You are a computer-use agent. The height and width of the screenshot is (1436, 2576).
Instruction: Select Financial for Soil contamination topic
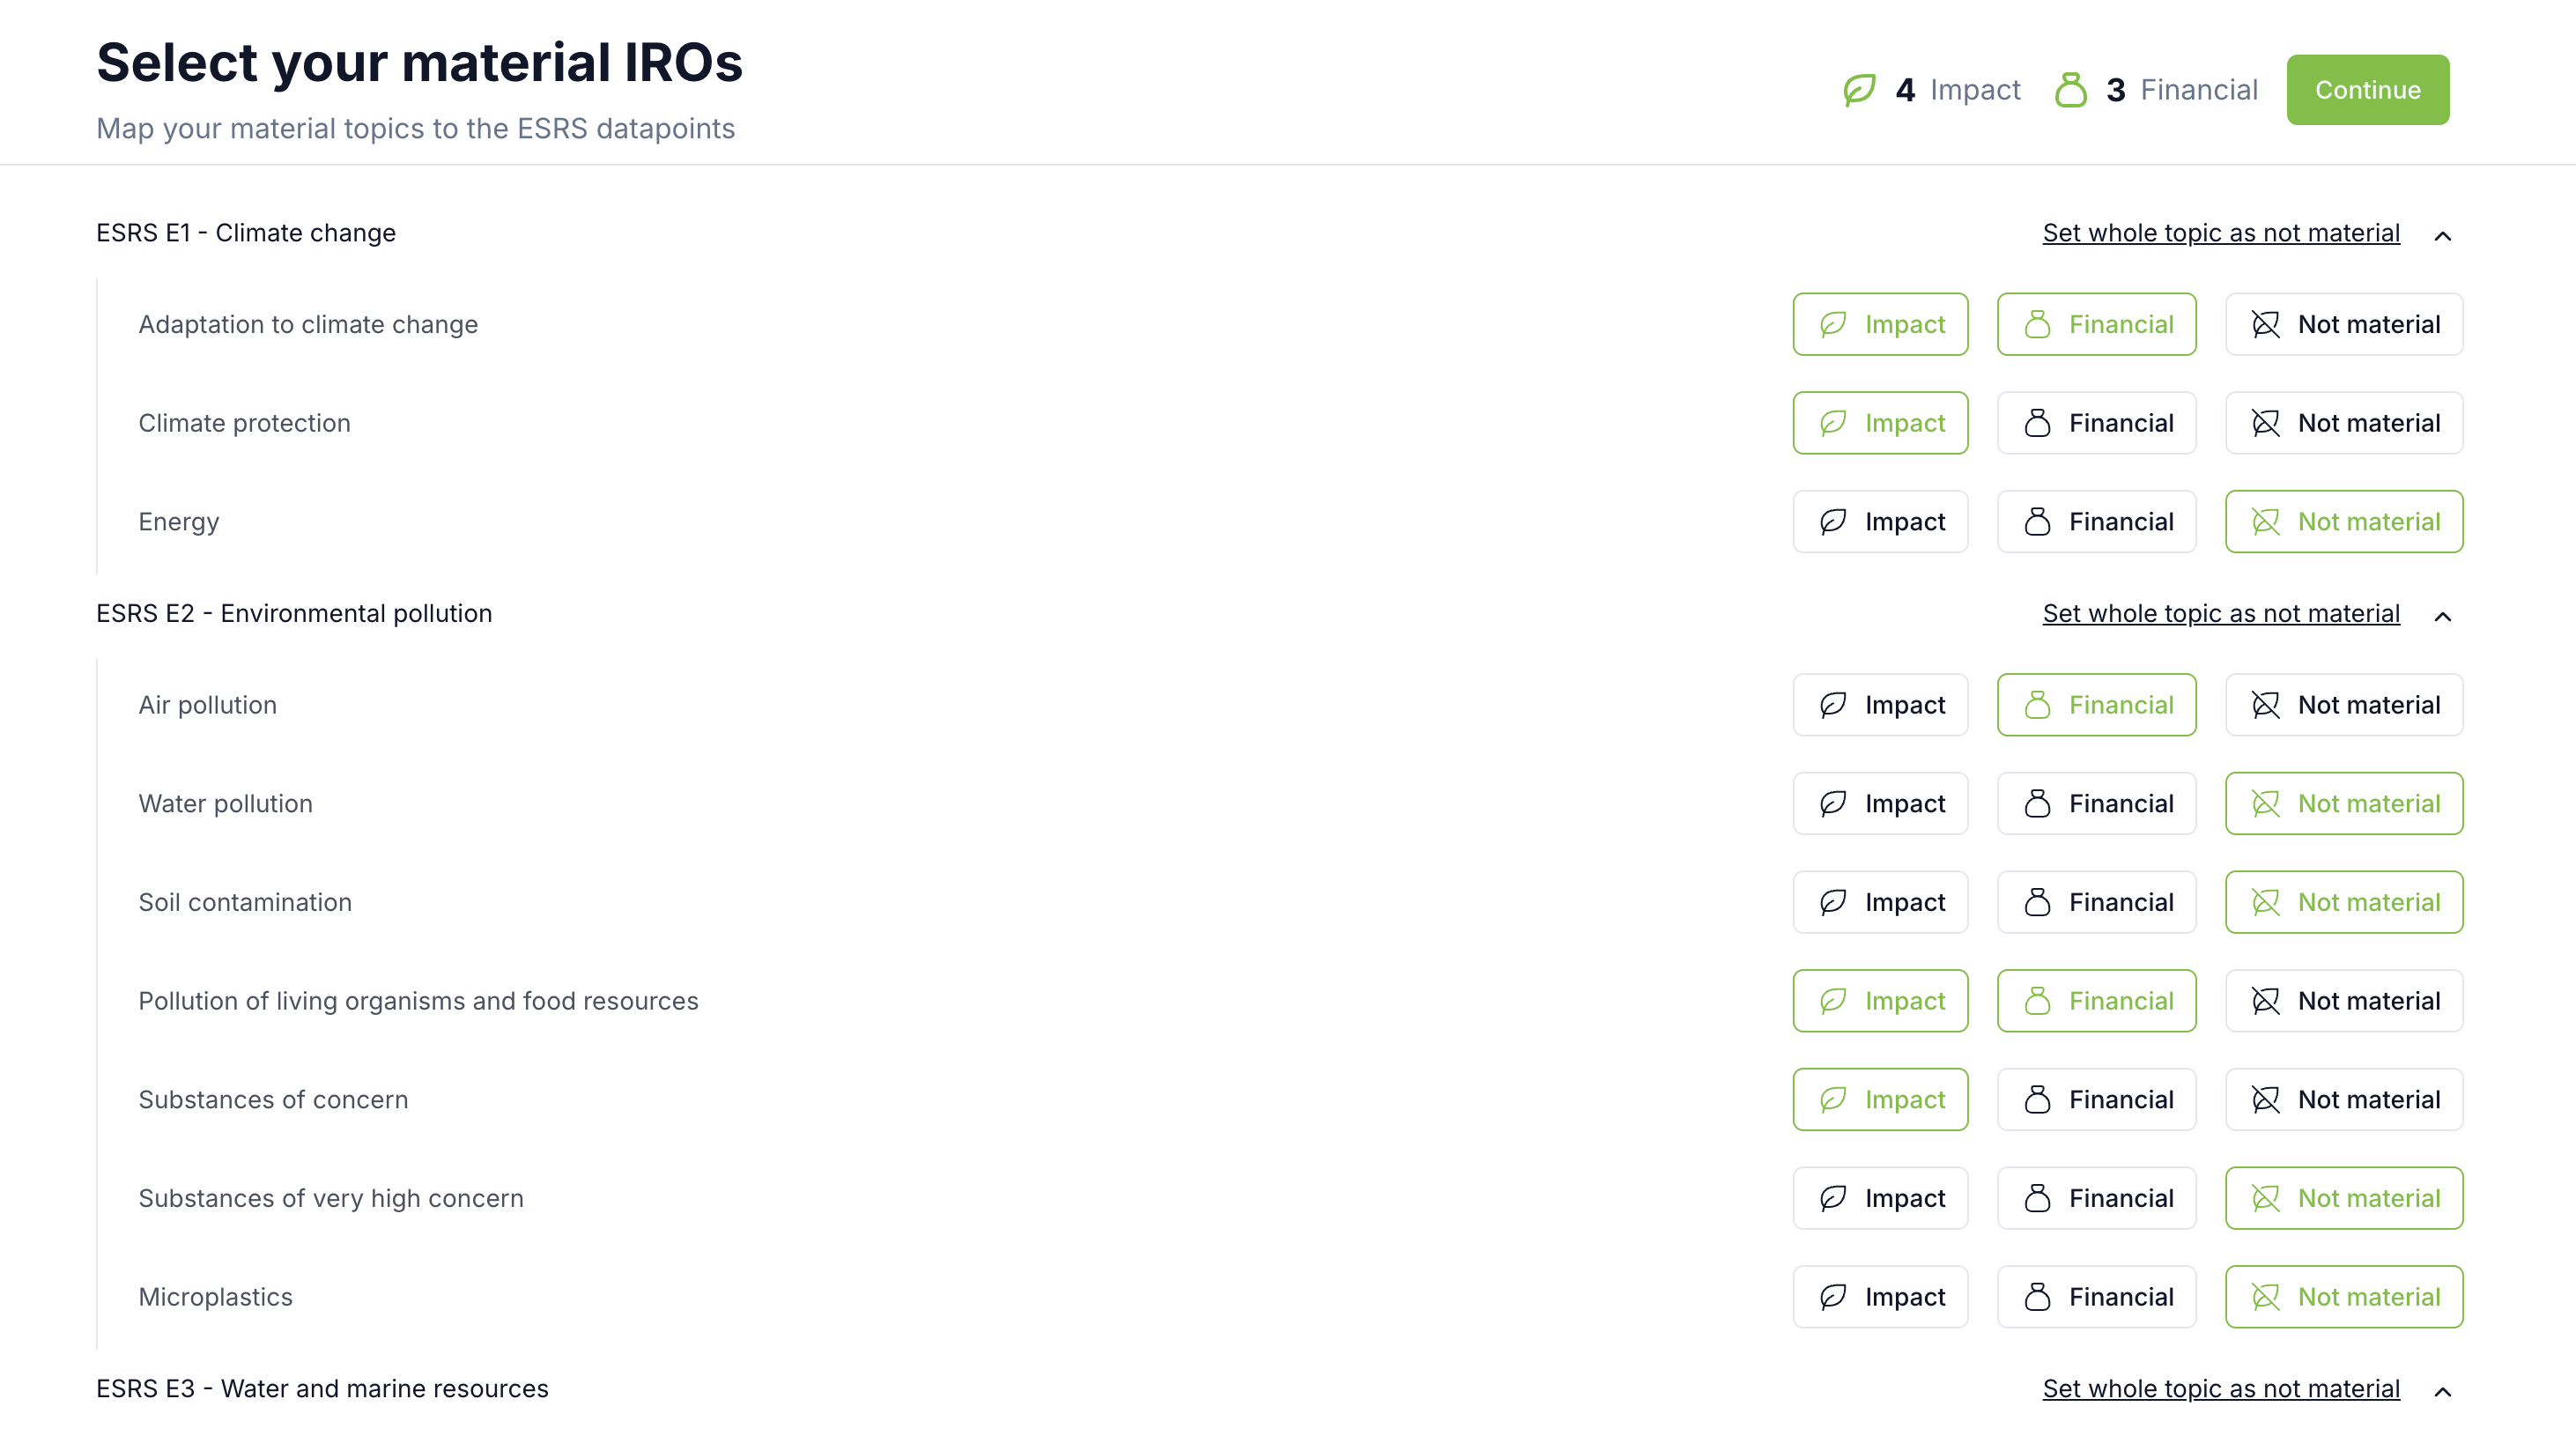(2097, 902)
